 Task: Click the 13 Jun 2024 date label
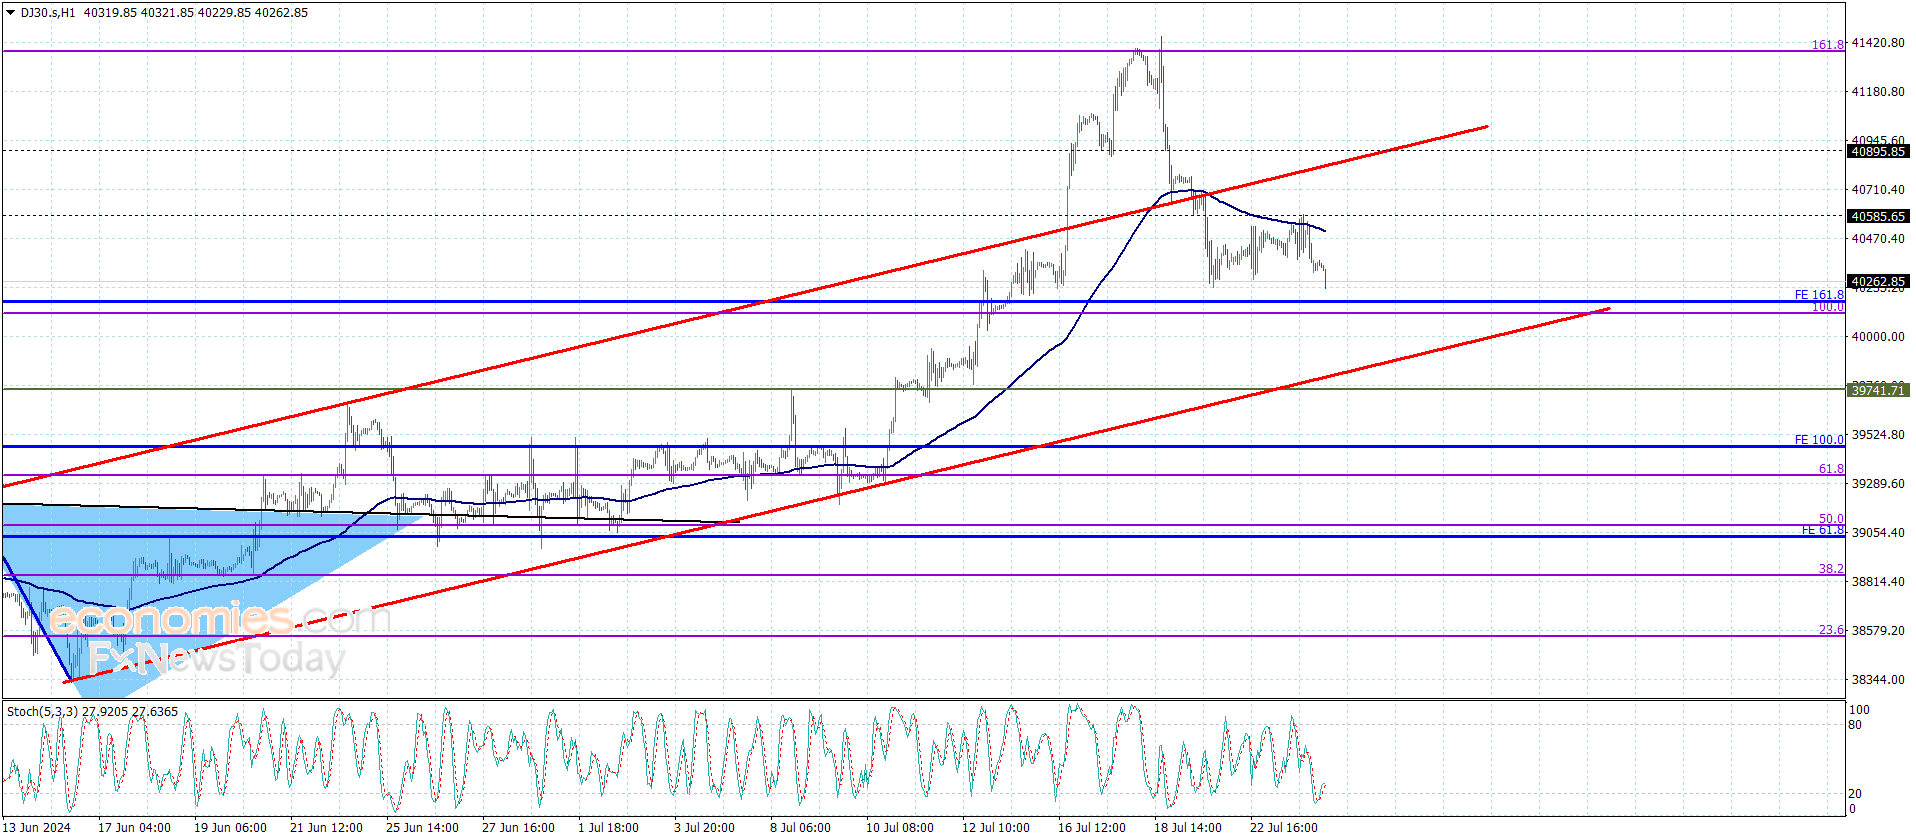tap(37, 827)
